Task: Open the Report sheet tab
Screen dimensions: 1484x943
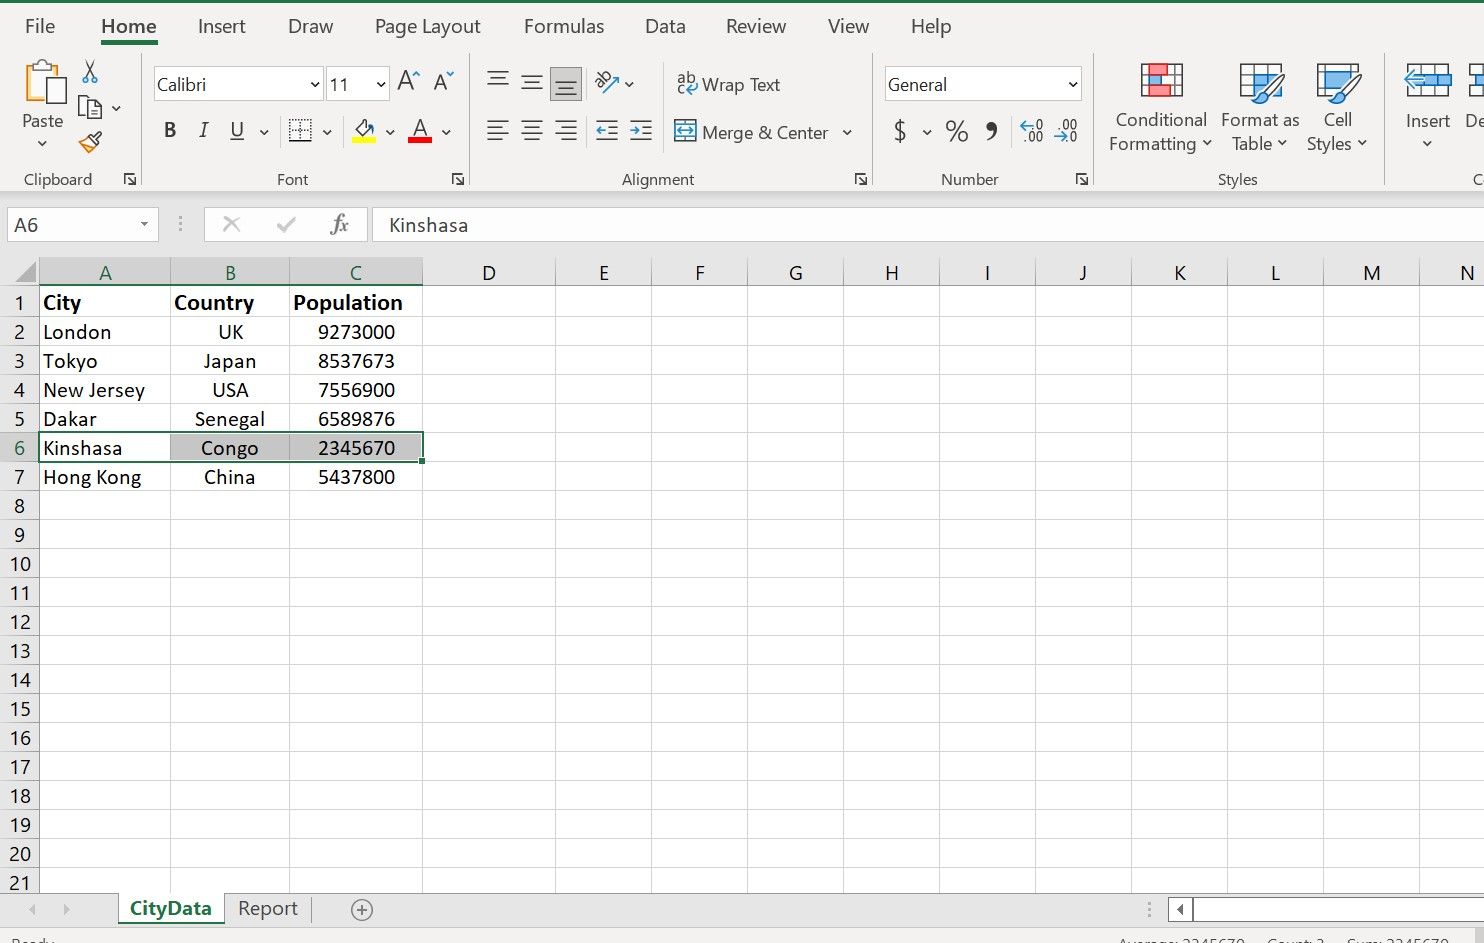Action: click(x=267, y=908)
